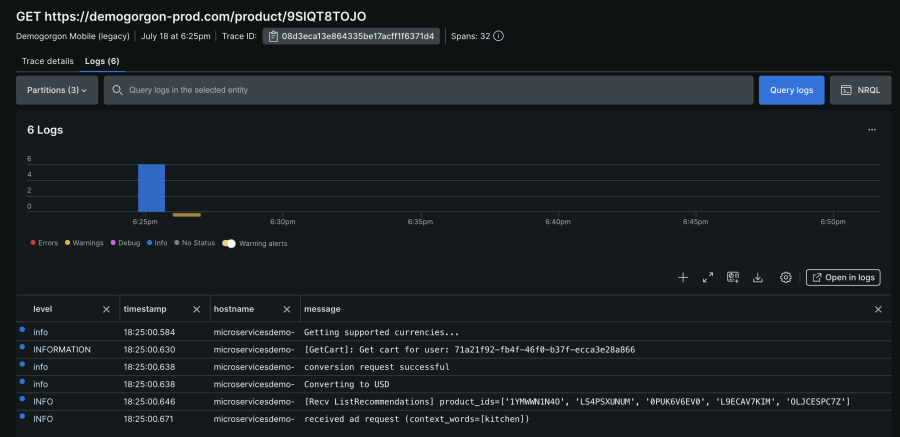This screenshot has width=900, height=437.
Task: Click the 'July 18 at 6:25pm' date text
Action: click(176, 36)
